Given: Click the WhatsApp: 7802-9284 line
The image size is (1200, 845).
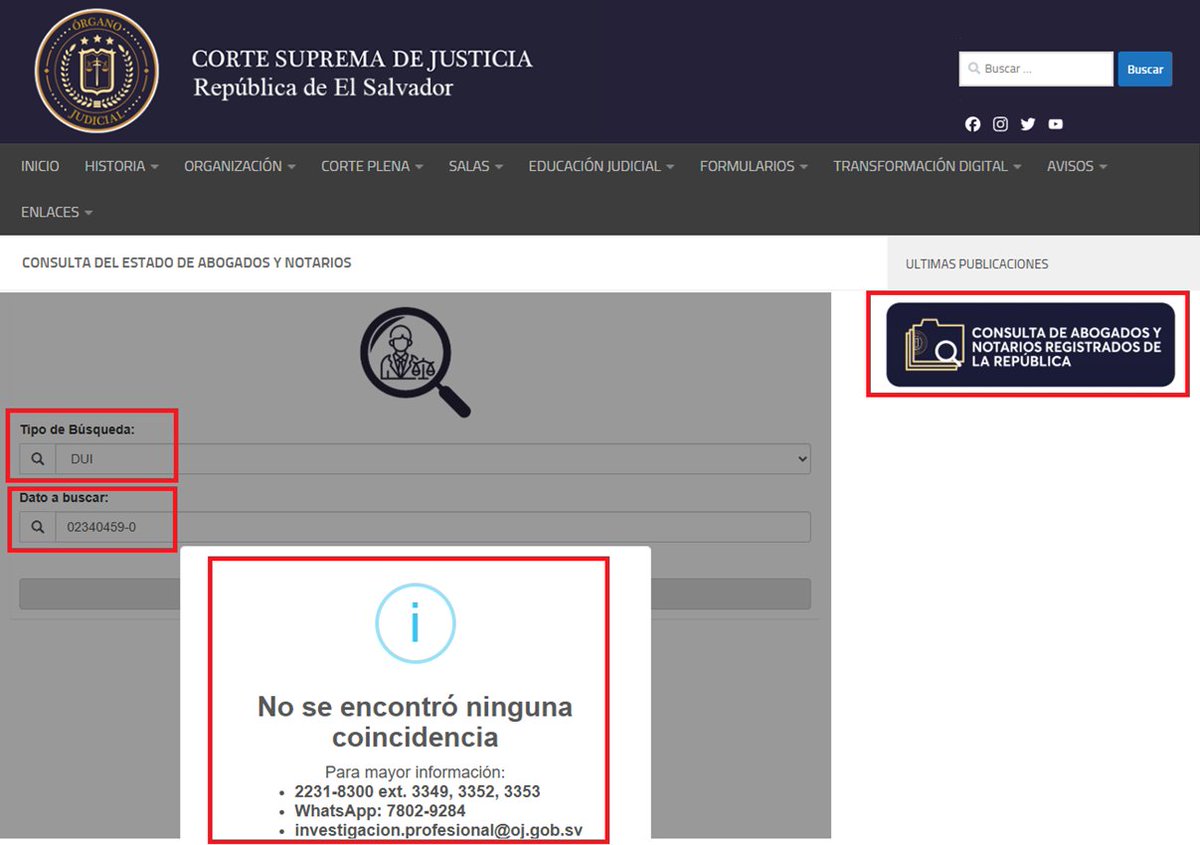Looking at the screenshot, I should [380, 811].
